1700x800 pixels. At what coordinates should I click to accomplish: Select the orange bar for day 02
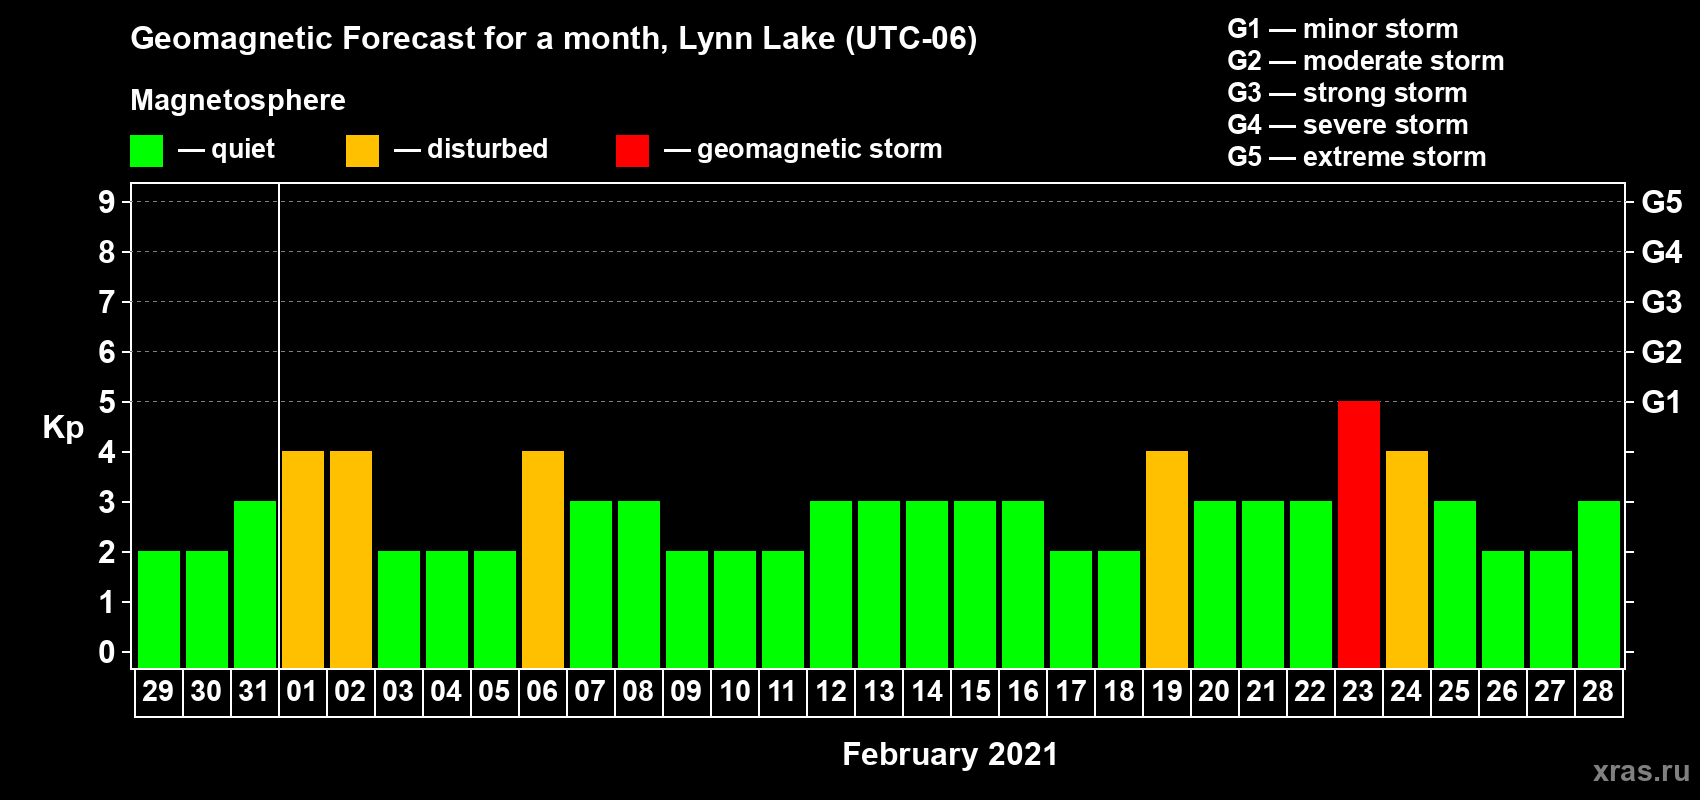click(351, 560)
